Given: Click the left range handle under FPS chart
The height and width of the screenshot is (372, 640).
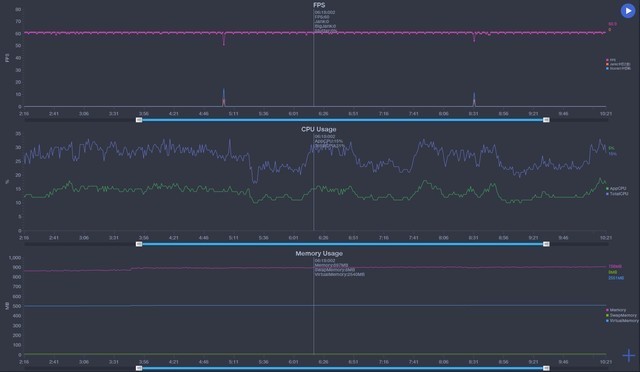Looking at the screenshot, I should click(139, 120).
